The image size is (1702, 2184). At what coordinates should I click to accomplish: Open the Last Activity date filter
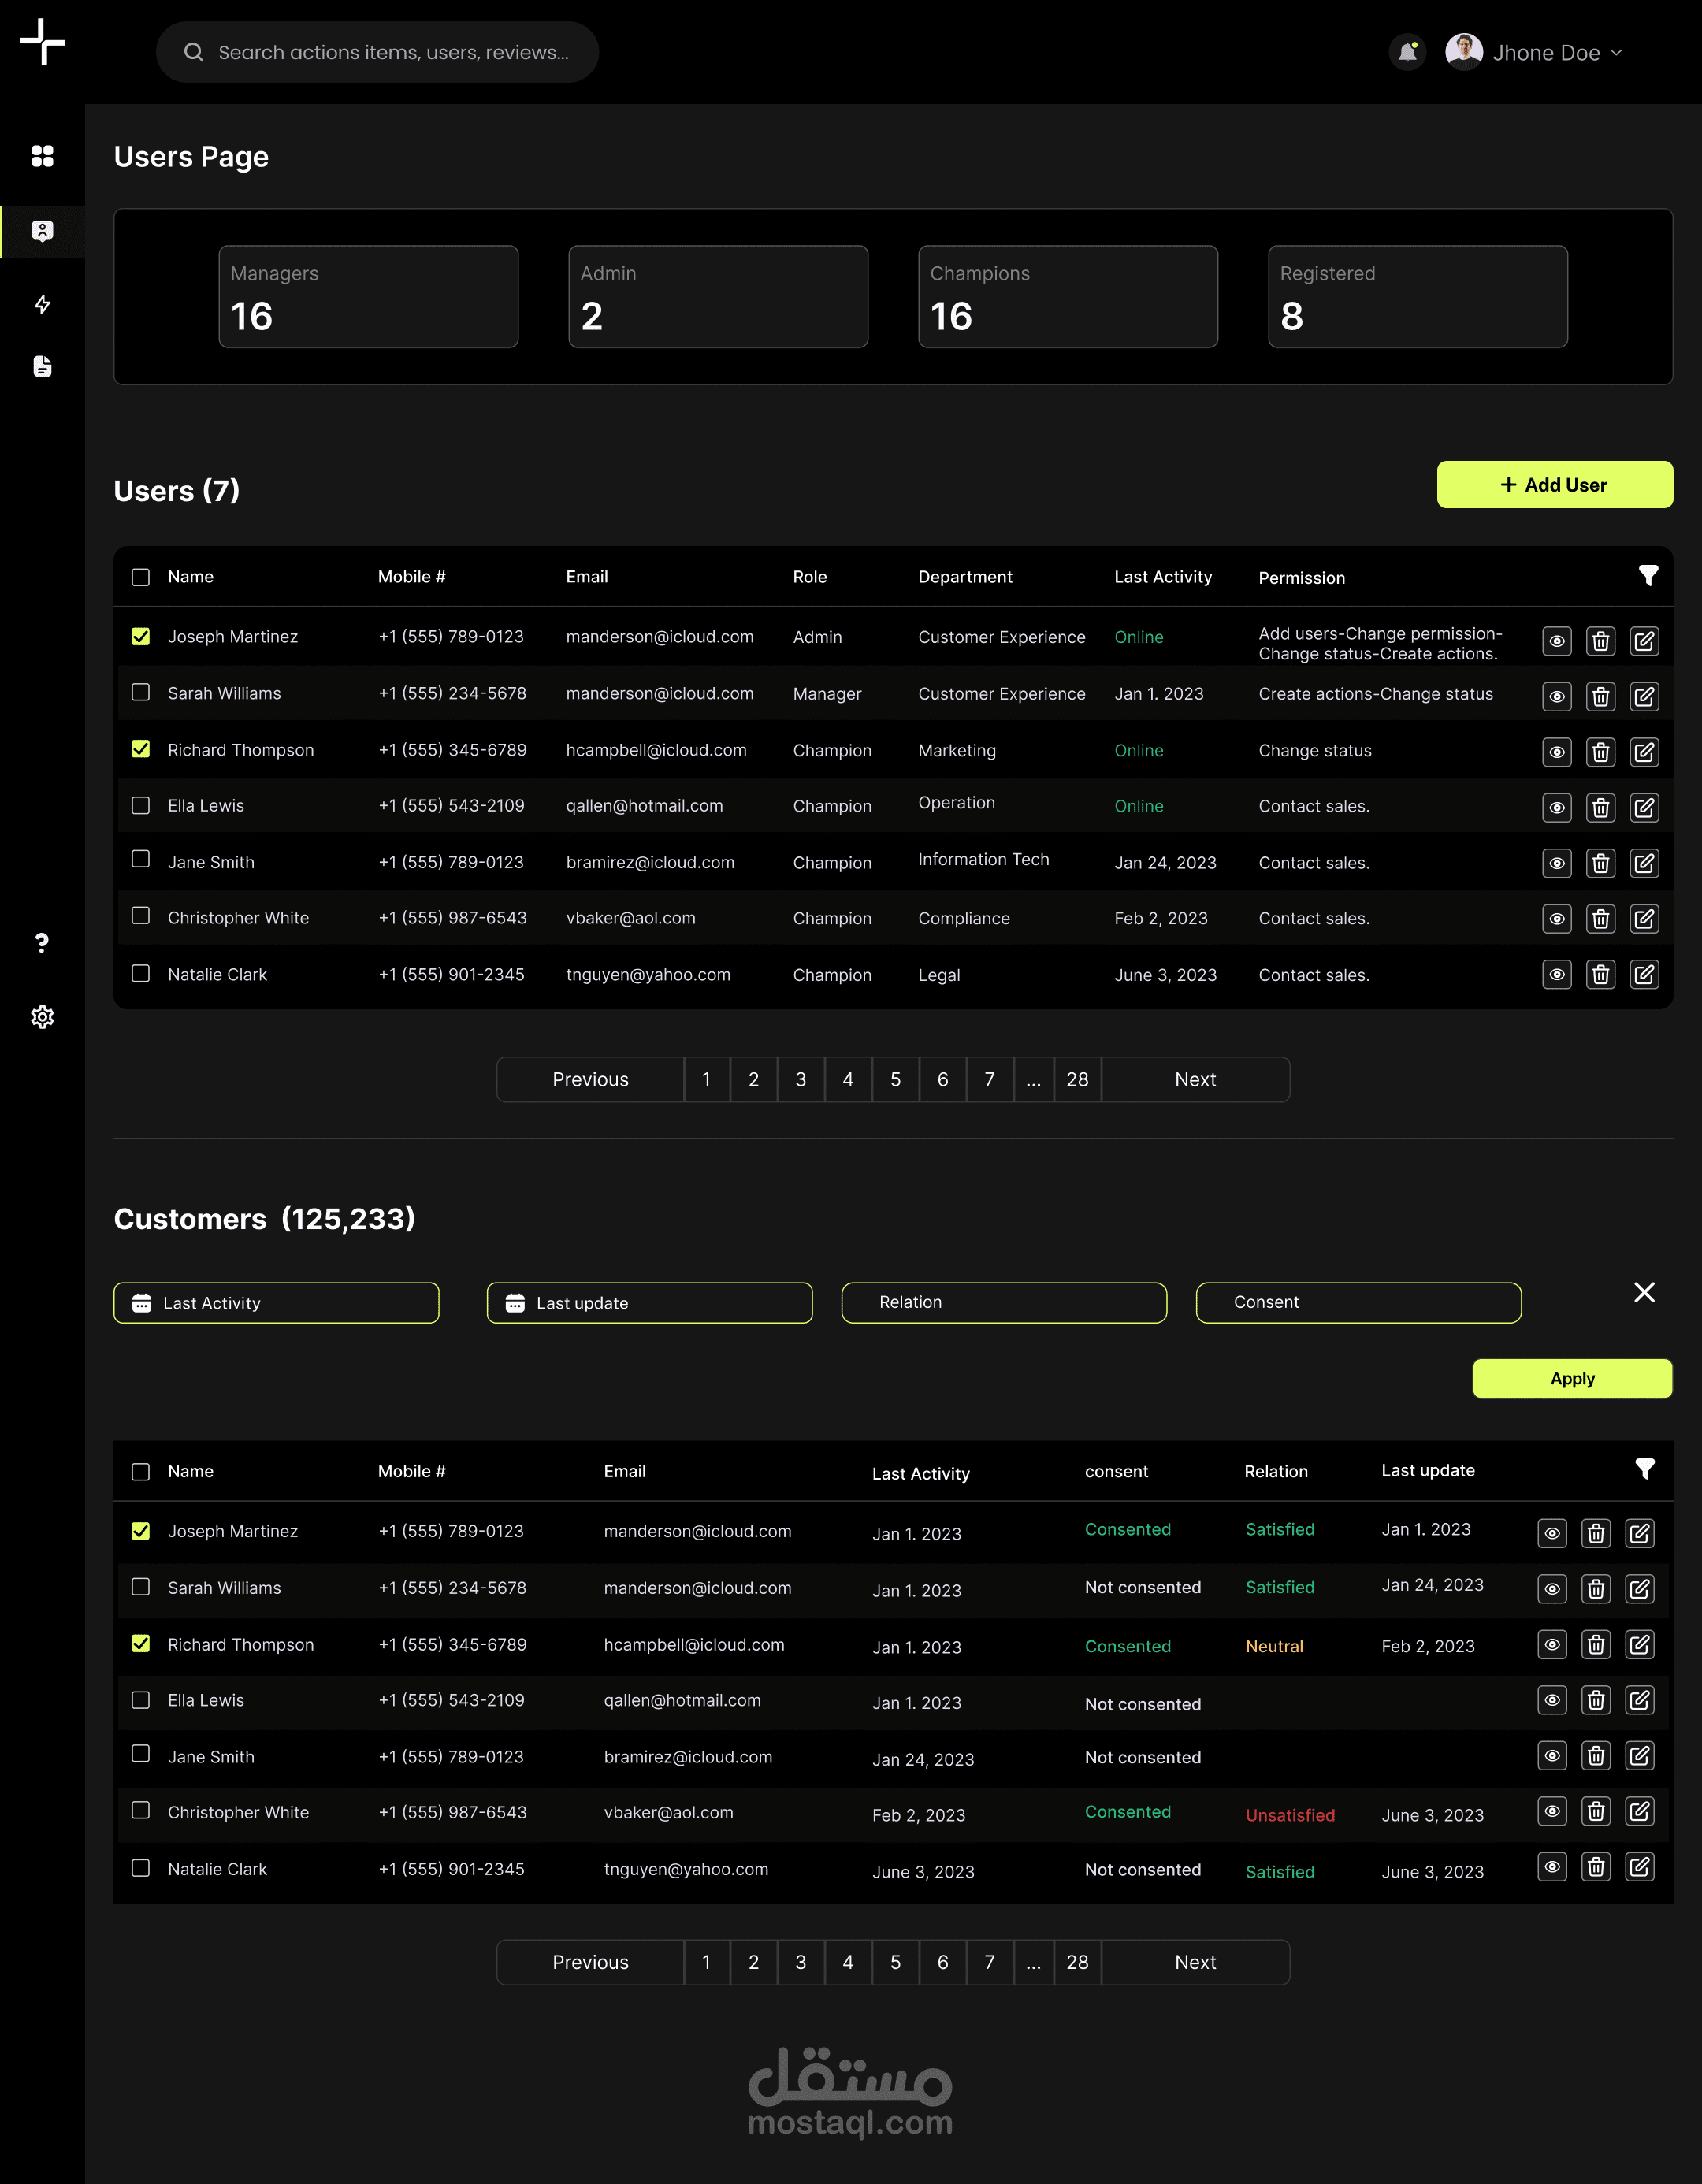click(276, 1302)
